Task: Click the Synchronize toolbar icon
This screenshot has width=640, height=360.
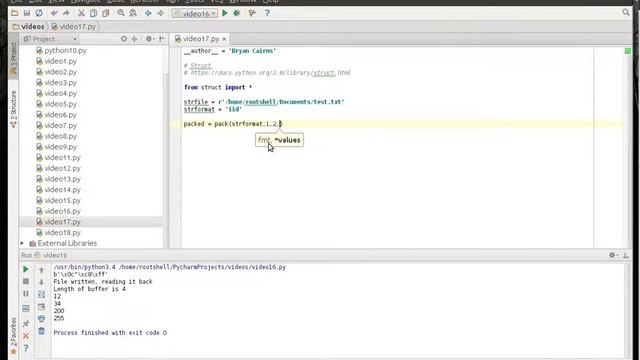Action: 39,13
